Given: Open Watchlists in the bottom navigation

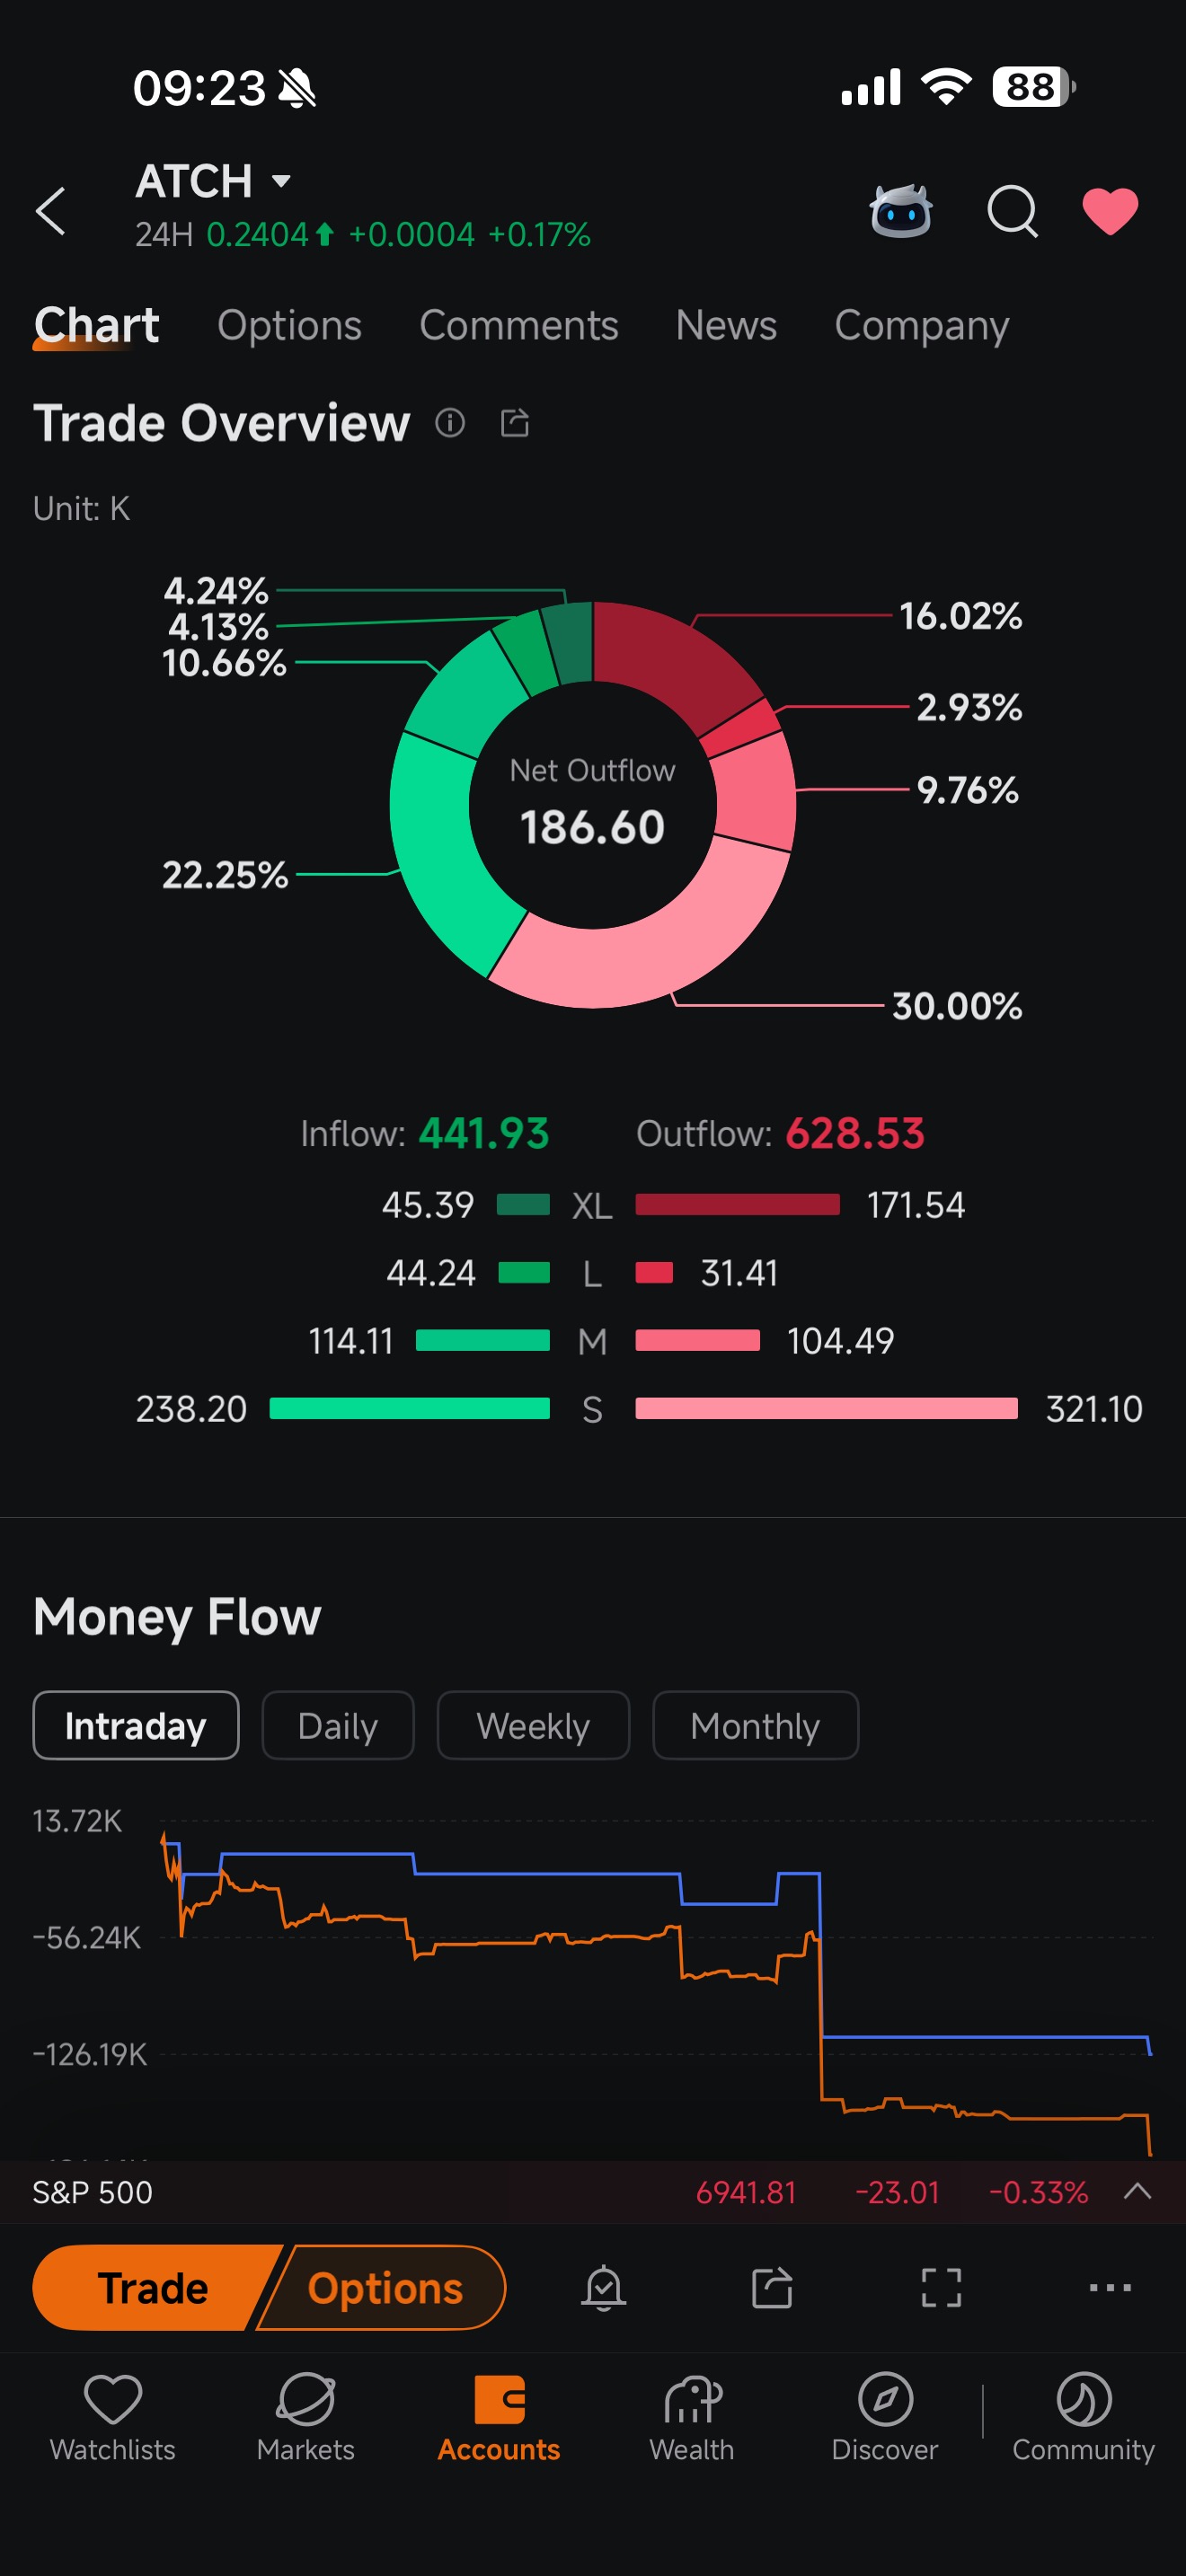Looking at the screenshot, I should point(113,2418).
